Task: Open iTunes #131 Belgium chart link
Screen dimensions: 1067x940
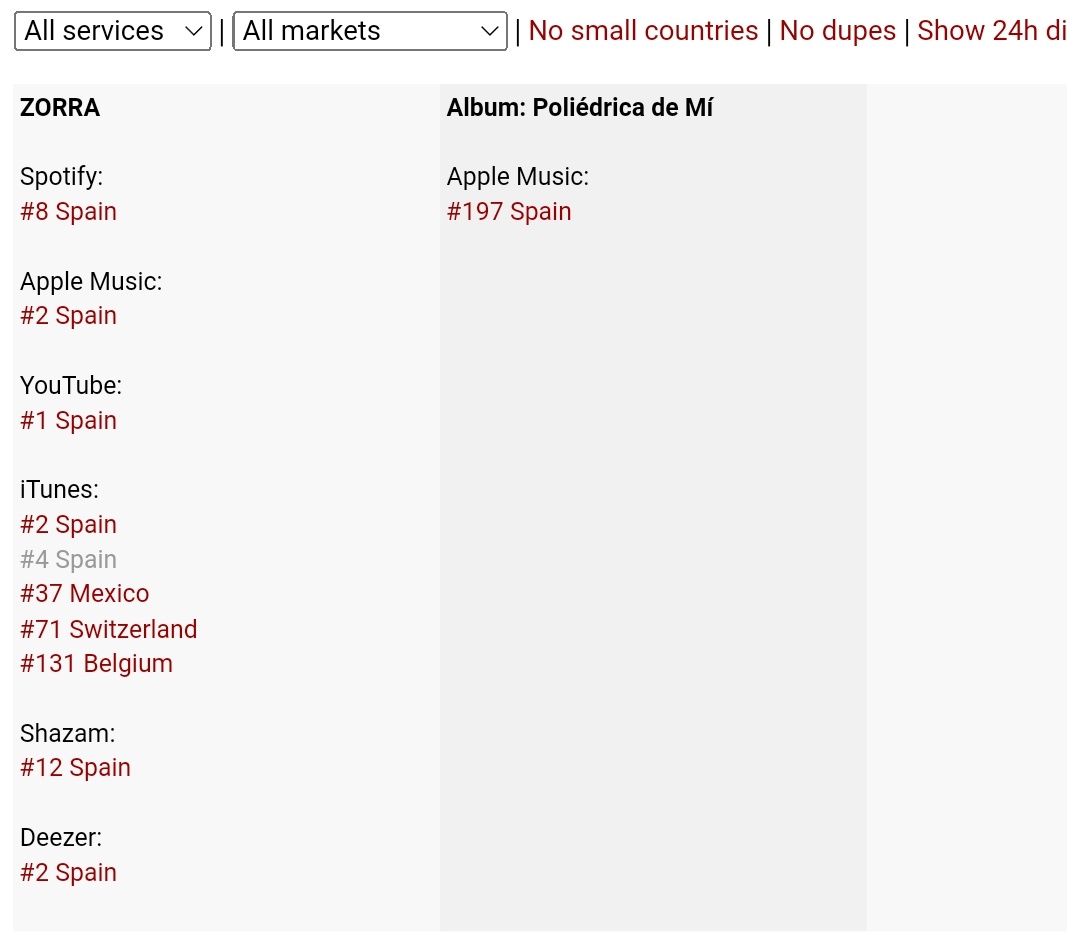Action: pyautogui.click(x=96, y=664)
